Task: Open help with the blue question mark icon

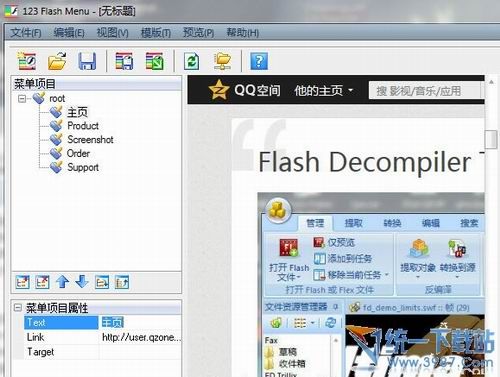Action: 259,61
